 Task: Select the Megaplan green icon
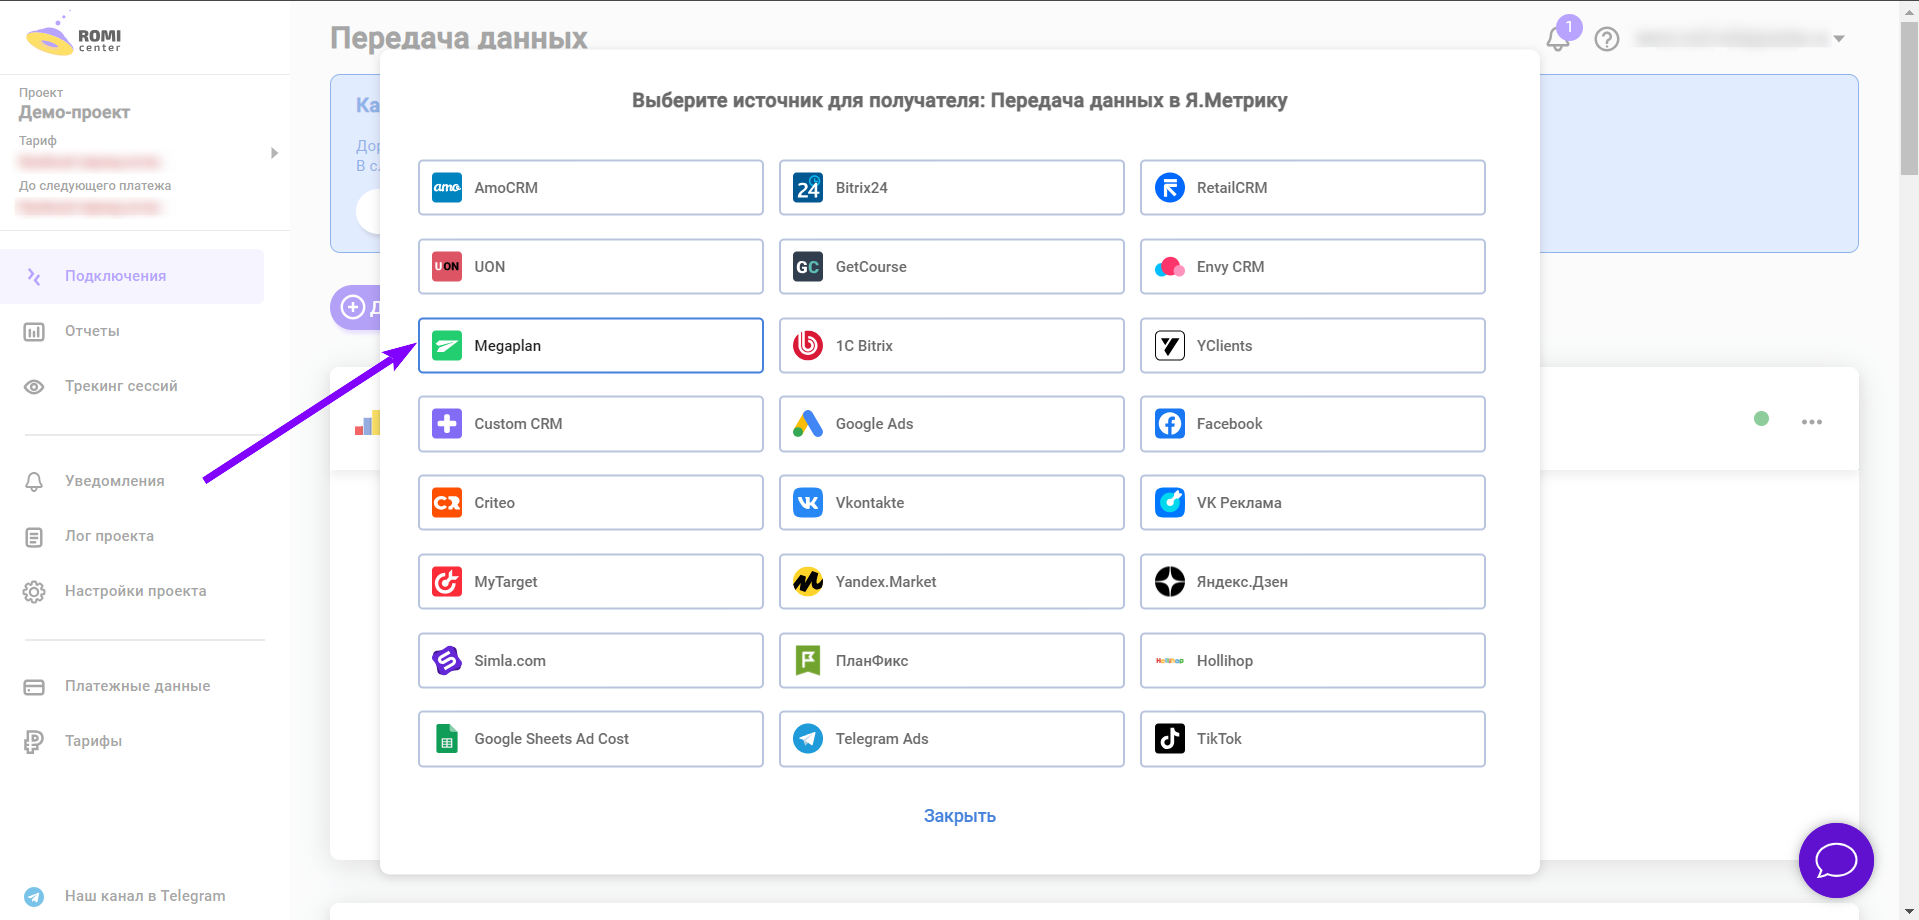point(447,345)
